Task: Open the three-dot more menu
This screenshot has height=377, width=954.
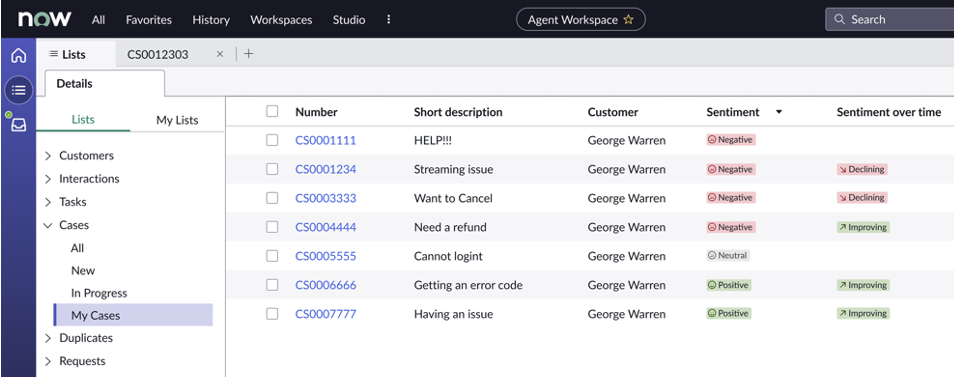Action: click(x=389, y=19)
